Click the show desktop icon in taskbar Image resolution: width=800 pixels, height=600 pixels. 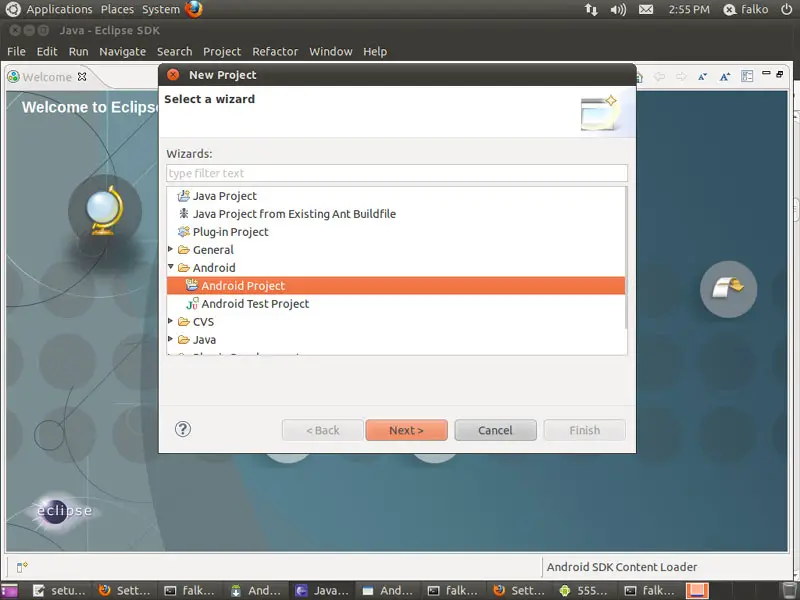(x=9, y=590)
